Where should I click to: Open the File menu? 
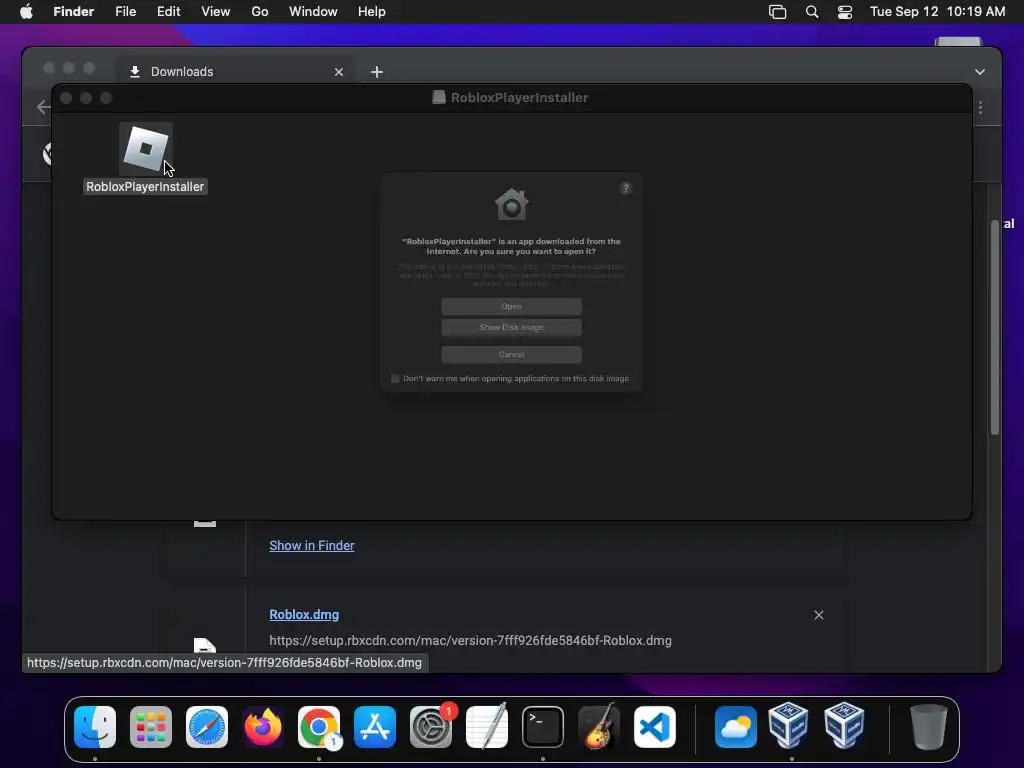point(125,12)
